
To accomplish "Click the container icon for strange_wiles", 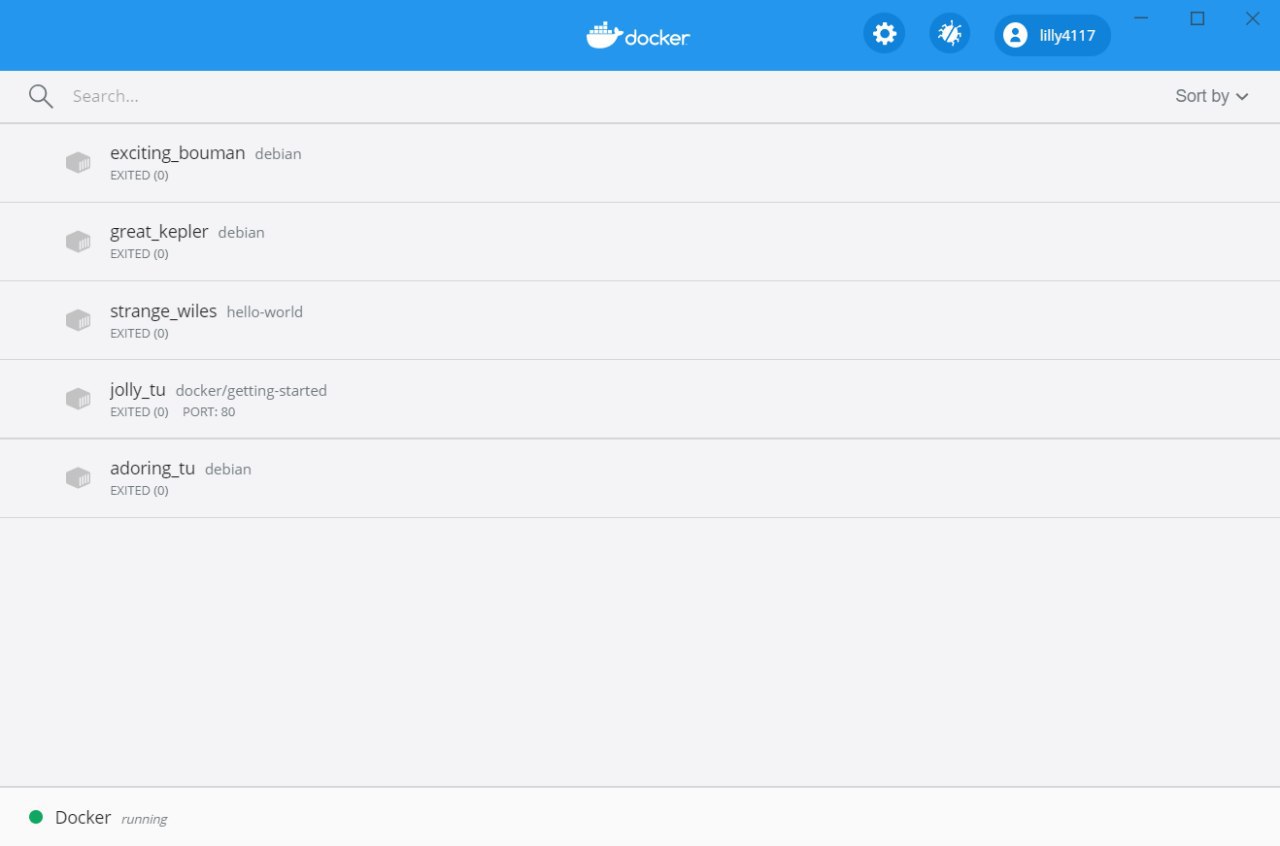I will tap(78, 320).
